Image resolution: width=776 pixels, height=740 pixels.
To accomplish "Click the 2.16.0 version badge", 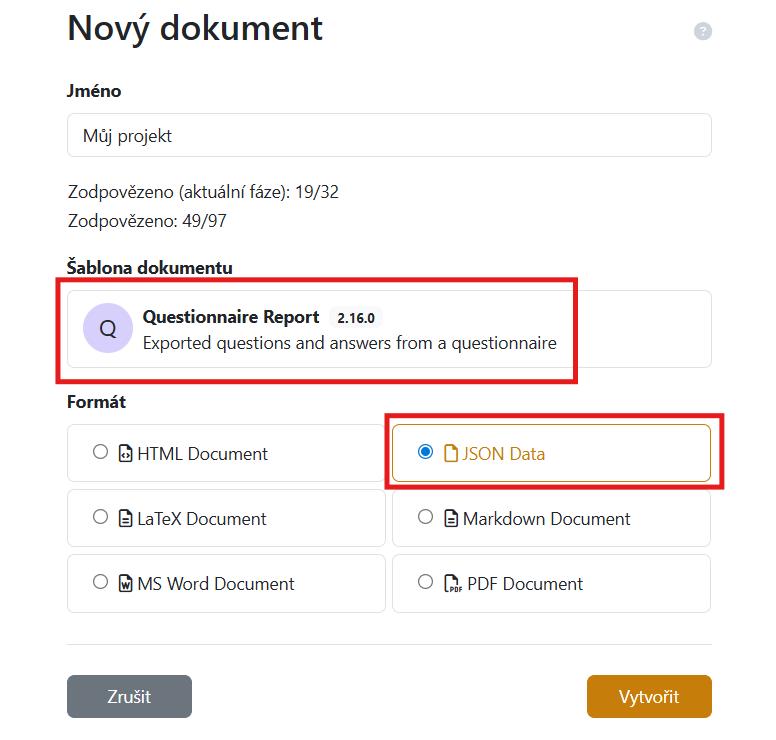I will 355,317.
